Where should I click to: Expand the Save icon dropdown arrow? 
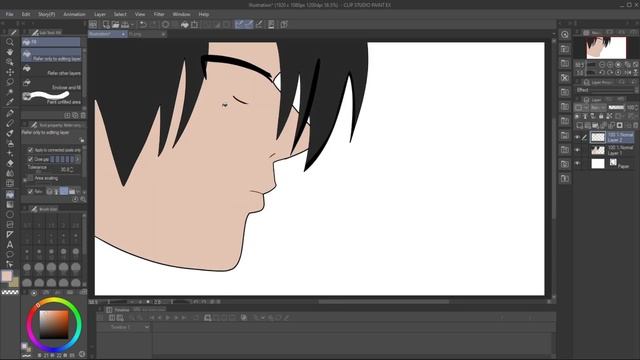click(132, 25)
